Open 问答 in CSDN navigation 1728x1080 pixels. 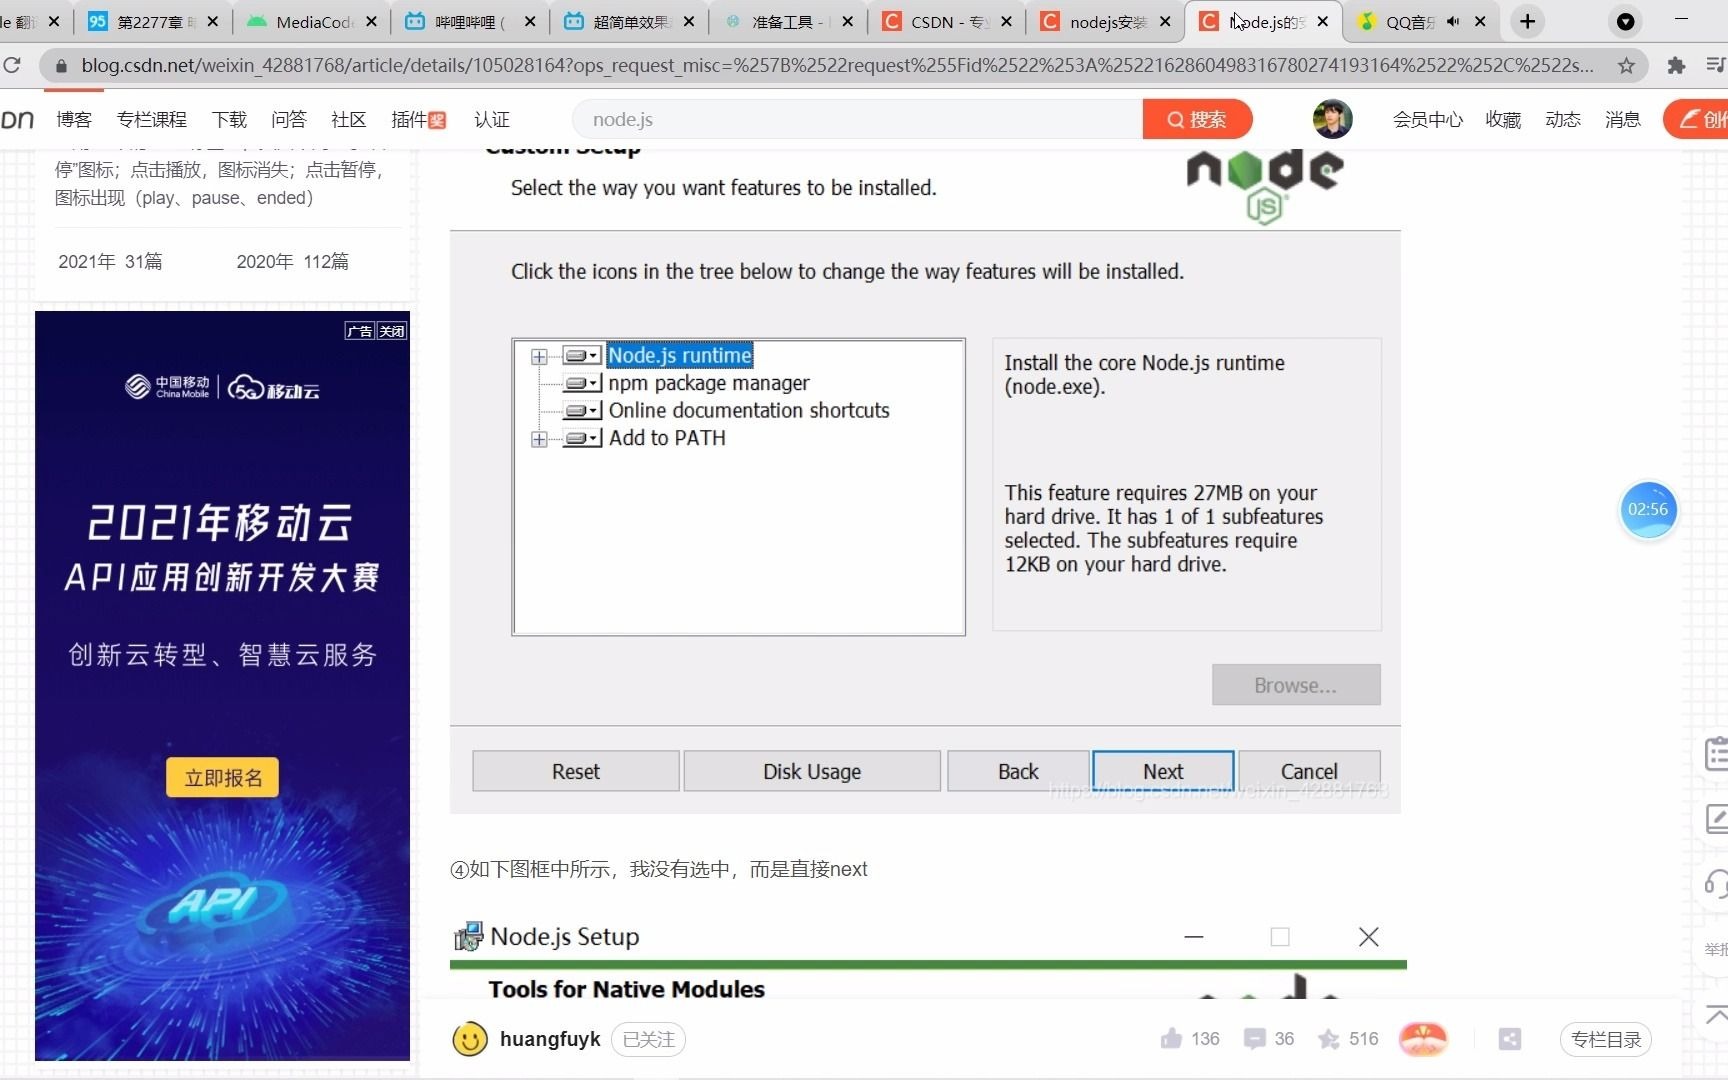click(x=289, y=120)
